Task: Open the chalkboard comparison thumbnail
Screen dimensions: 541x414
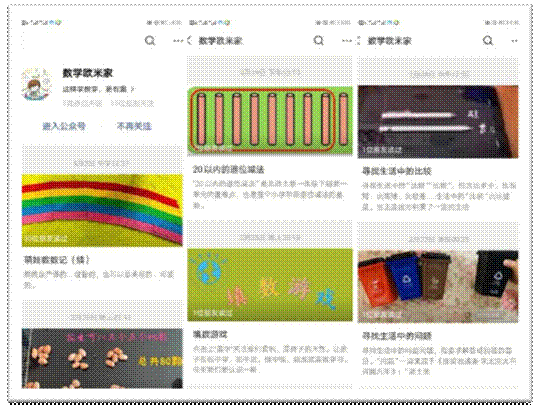Action: [438, 122]
